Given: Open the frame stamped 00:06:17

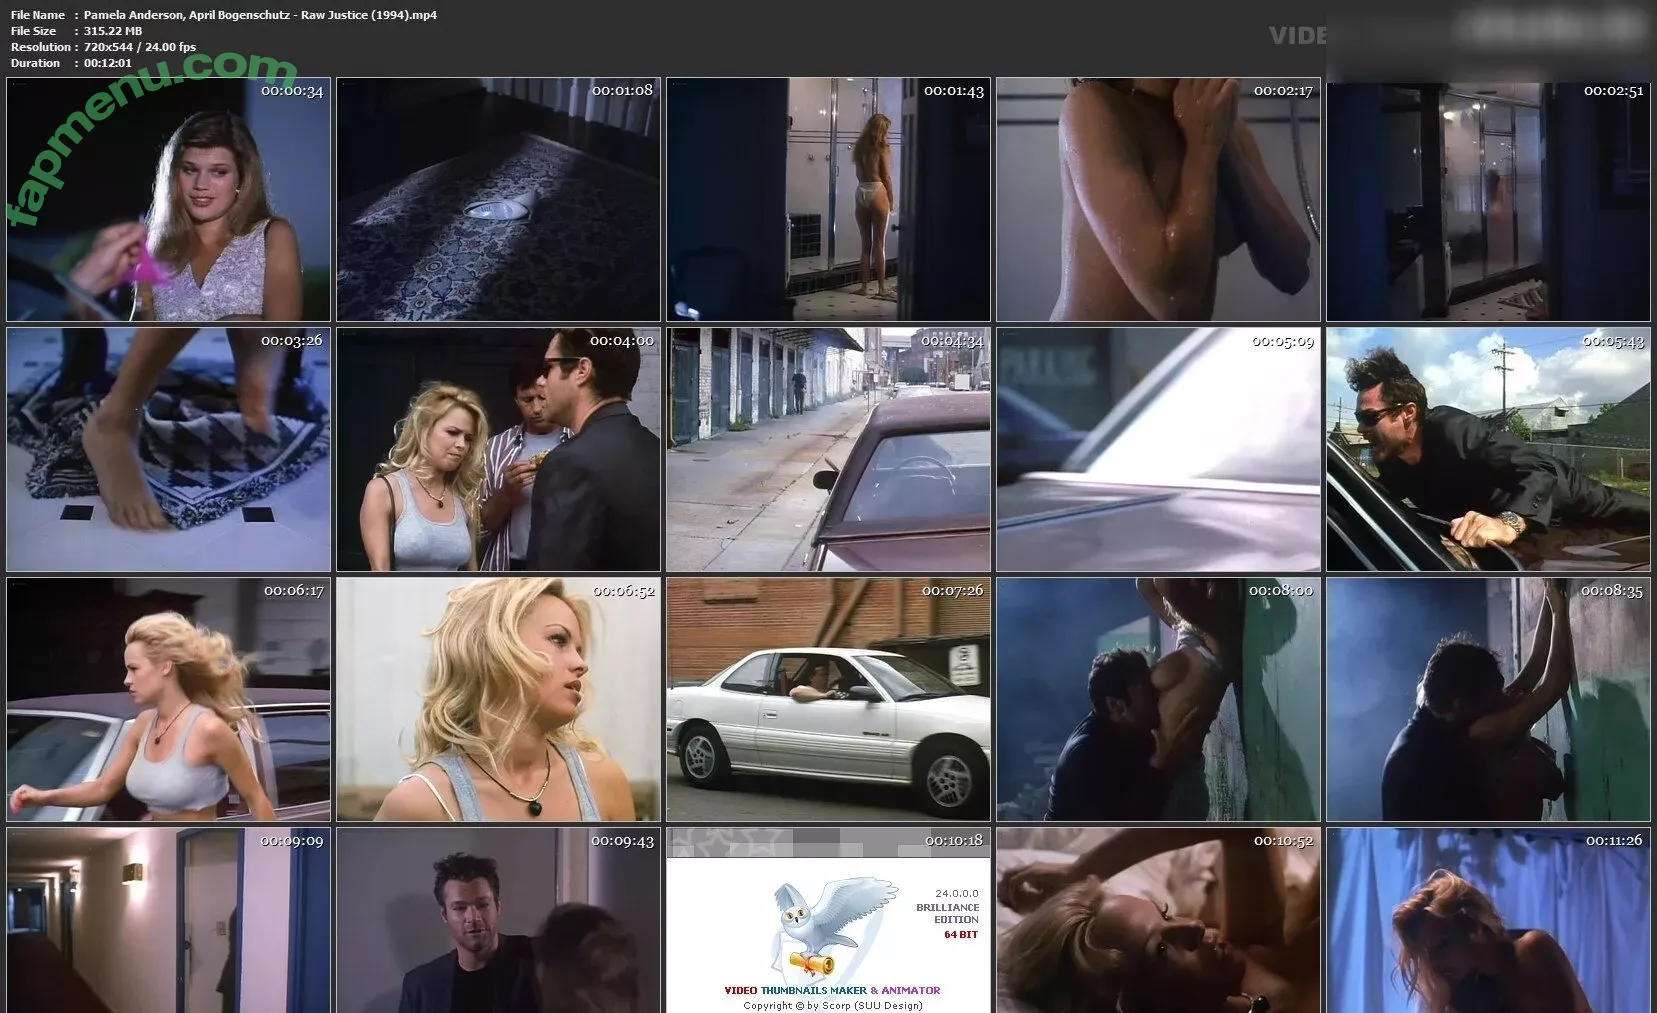Looking at the screenshot, I should [x=168, y=700].
